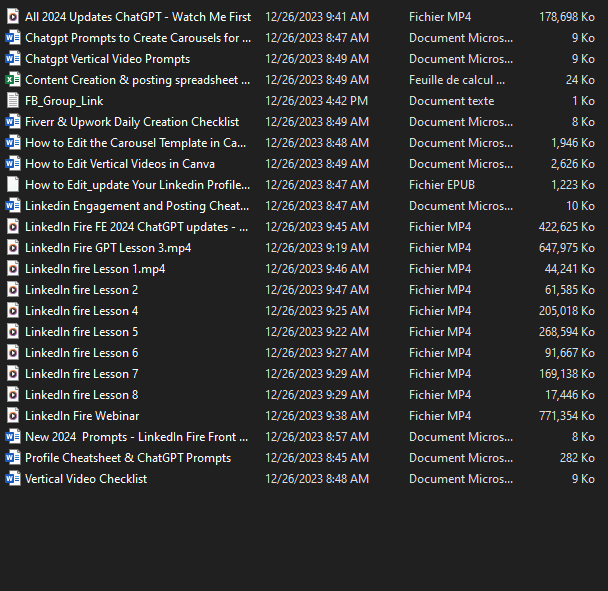608x591 pixels.
Task: Click the video icon for LinkedIn fire Lesson 4
Action: 13,311
